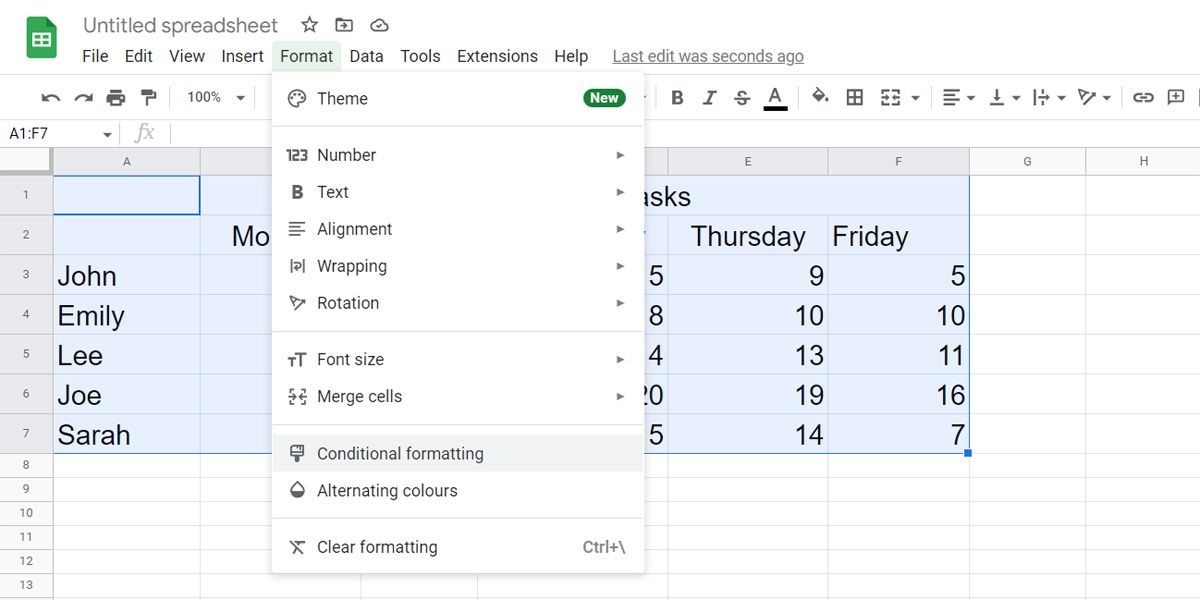This screenshot has height=600, width=1200.
Task: Click the cell containing Sarah
Action: click(127, 434)
